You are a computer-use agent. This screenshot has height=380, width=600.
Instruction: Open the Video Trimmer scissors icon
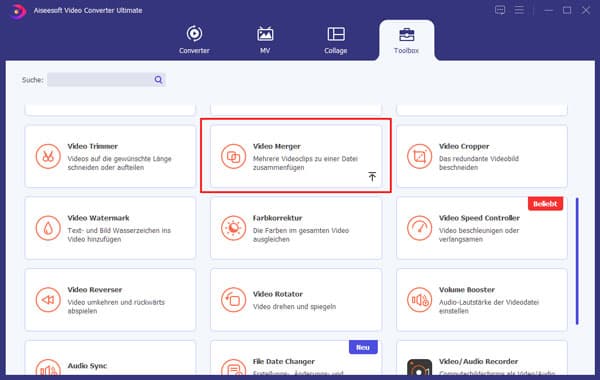pyautogui.click(x=48, y=156)
